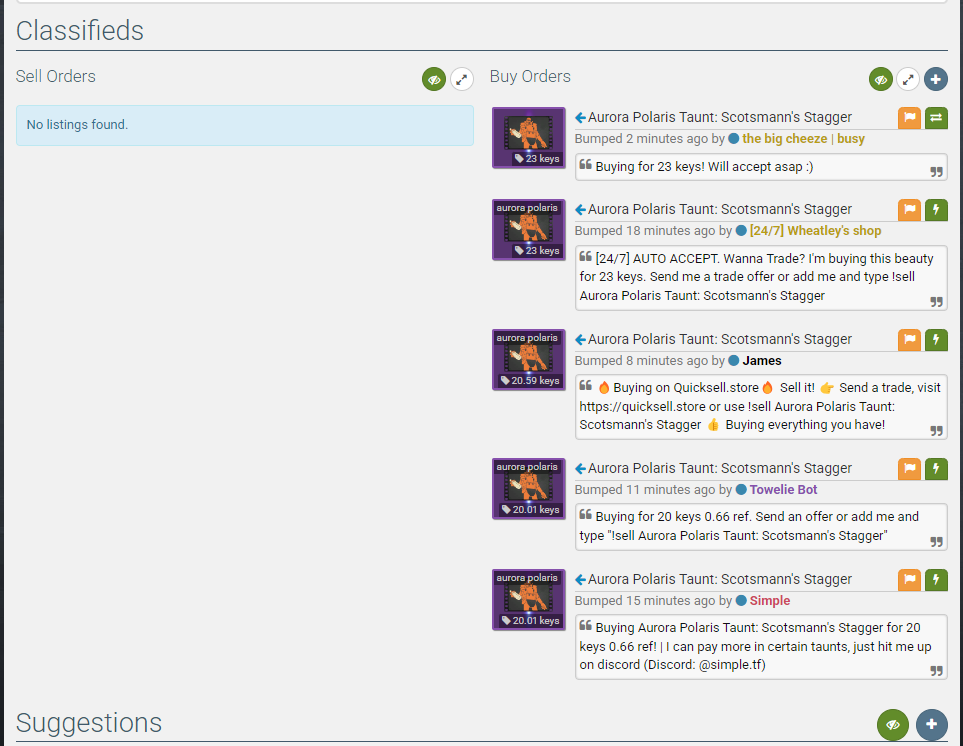Click the Suggestions heading
Viewport: 963px width, 746px height.
tap(89, 723)
